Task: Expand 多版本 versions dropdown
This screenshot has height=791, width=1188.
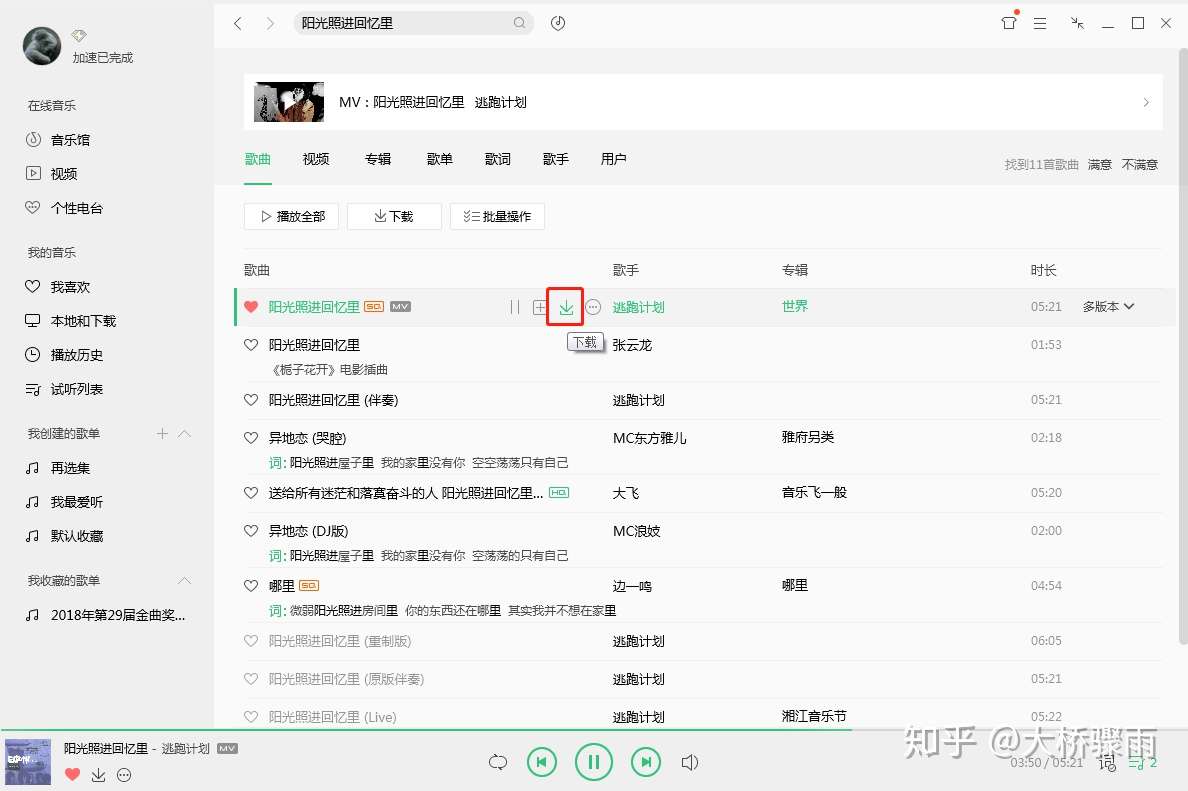Action: [1108, 306]
